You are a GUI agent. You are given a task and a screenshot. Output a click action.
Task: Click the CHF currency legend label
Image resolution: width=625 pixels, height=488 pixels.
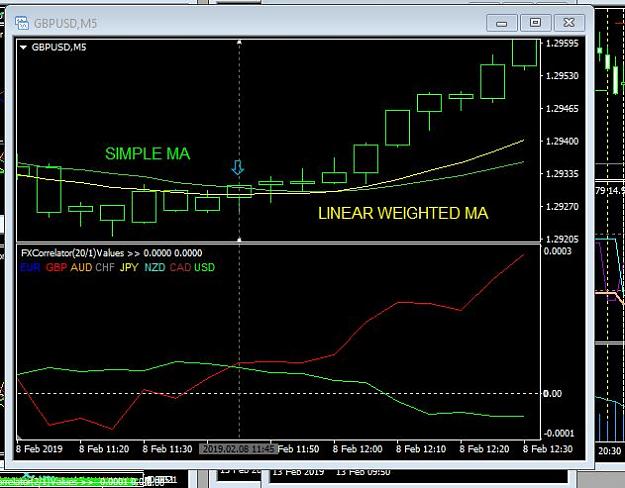(x=105, y=267)
